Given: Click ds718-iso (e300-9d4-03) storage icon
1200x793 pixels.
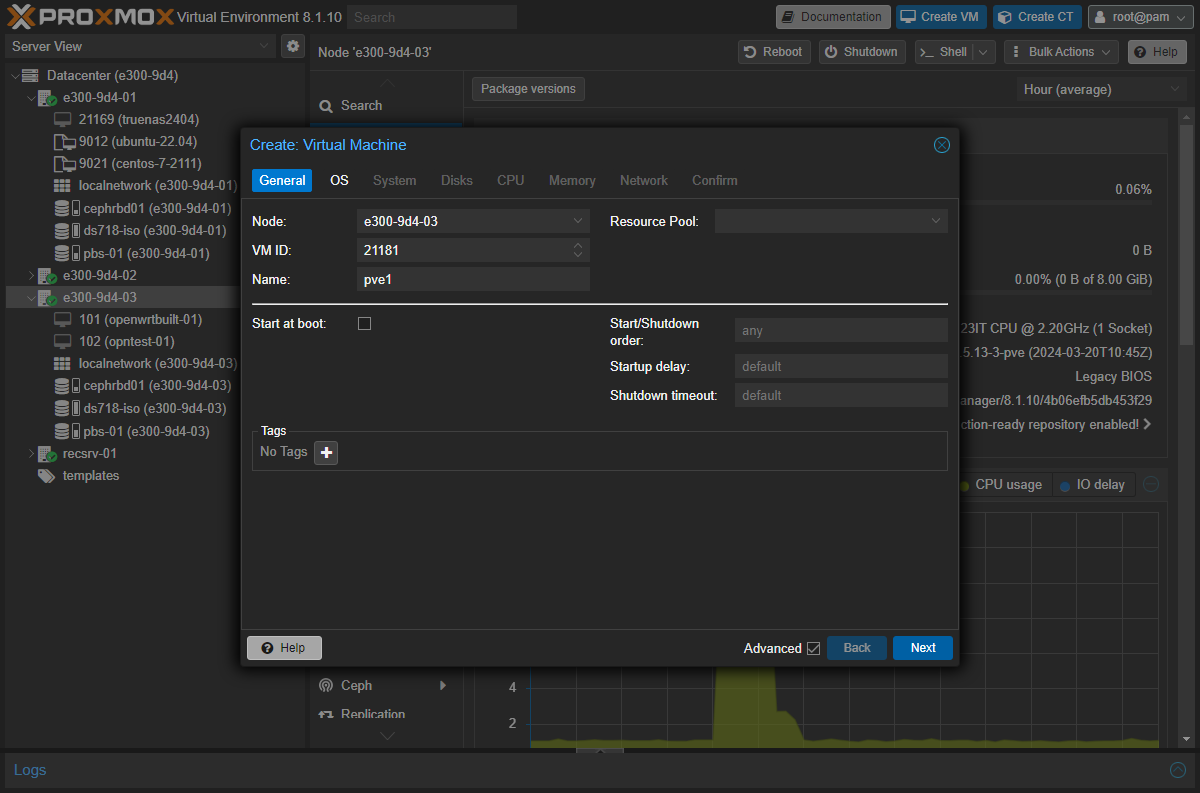Looking at the screenshot, I should tap(66, 408).
